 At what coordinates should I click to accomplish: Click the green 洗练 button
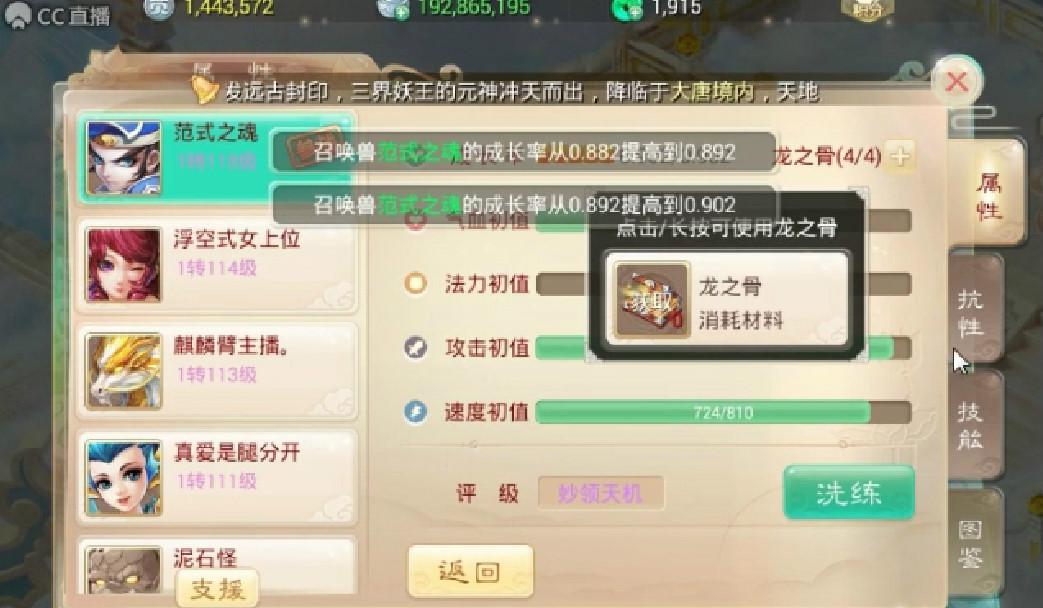(x=849, y=493)
